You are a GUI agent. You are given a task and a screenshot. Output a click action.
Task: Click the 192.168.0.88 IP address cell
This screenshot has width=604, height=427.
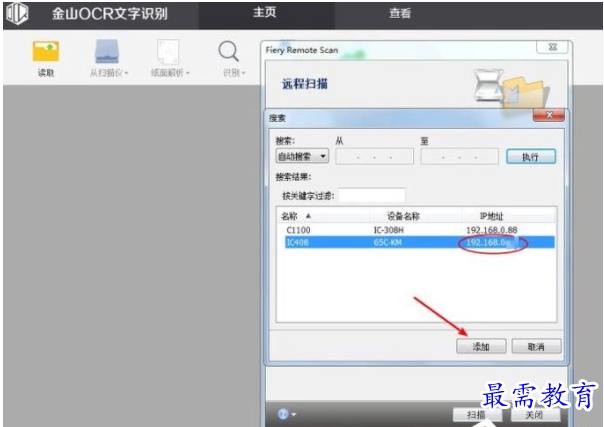492,230
